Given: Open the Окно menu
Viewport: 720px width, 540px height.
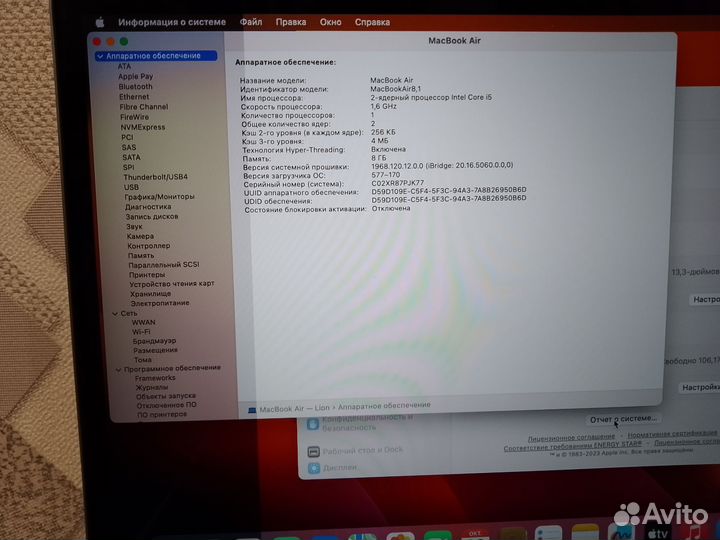Looking at the screenshot, I should (331, 22).
